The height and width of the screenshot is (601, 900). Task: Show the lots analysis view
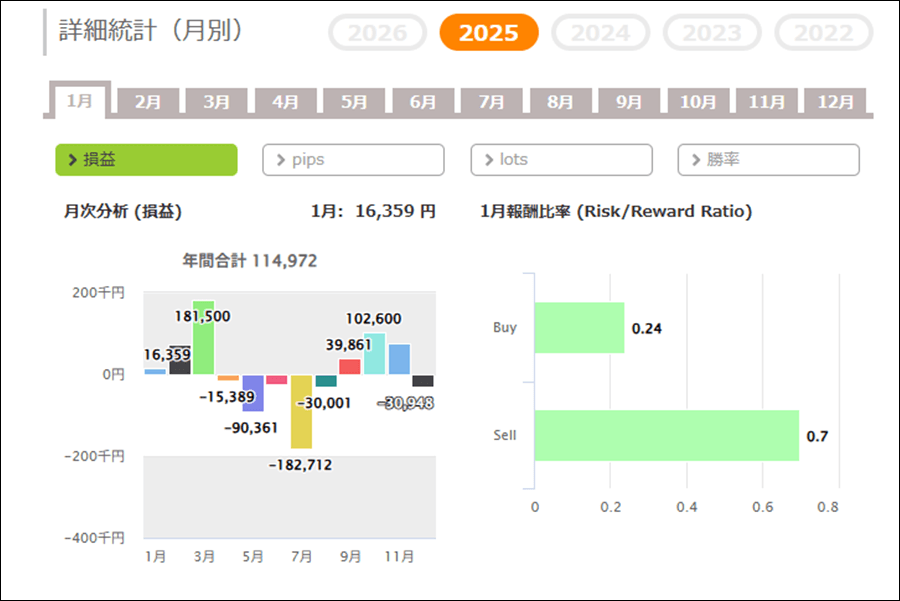pyautogui.click(x=561, y=160)
